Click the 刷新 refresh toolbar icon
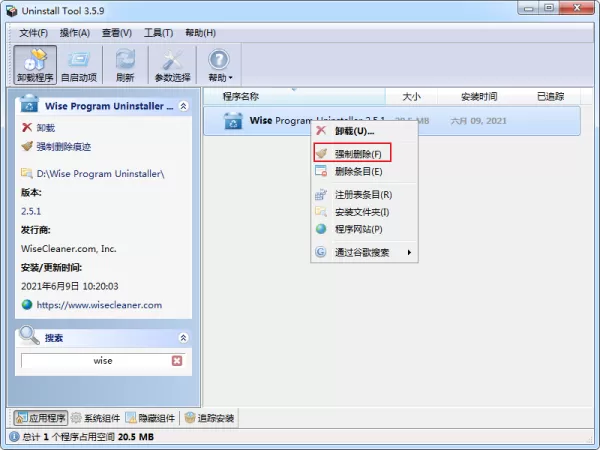600x450 pixels. [x=125, y=65]
